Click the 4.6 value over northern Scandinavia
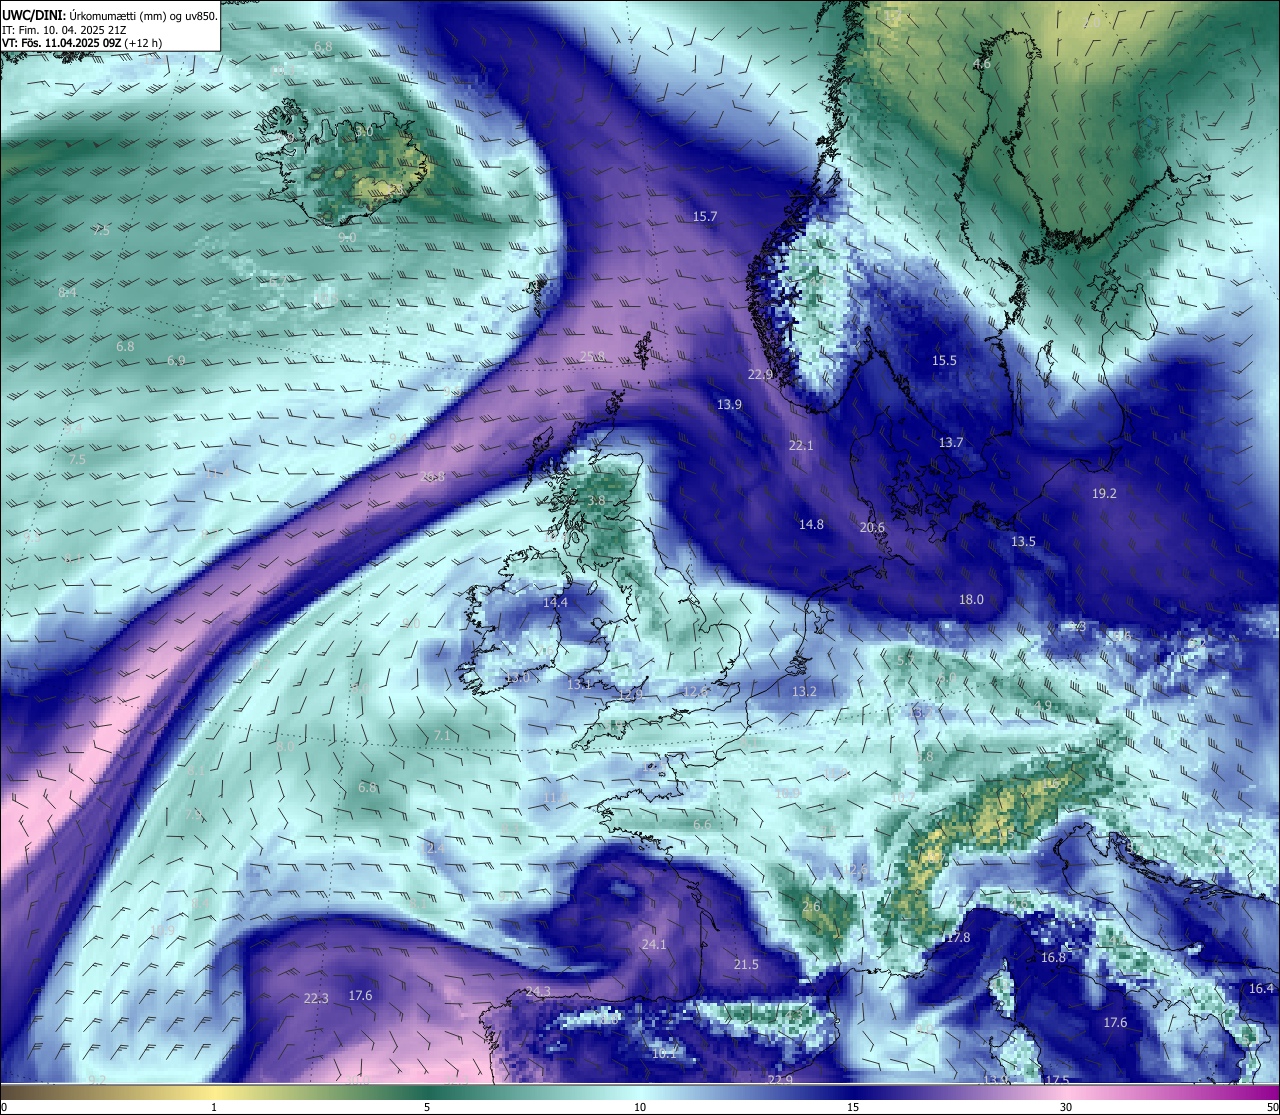Screen dimensions: 1280x1115 click(982, 63)
